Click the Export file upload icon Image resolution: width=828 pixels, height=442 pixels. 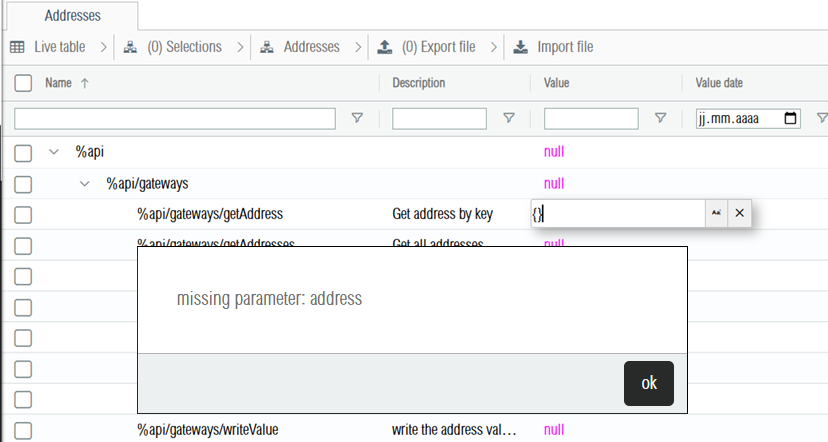click(385, 47)
